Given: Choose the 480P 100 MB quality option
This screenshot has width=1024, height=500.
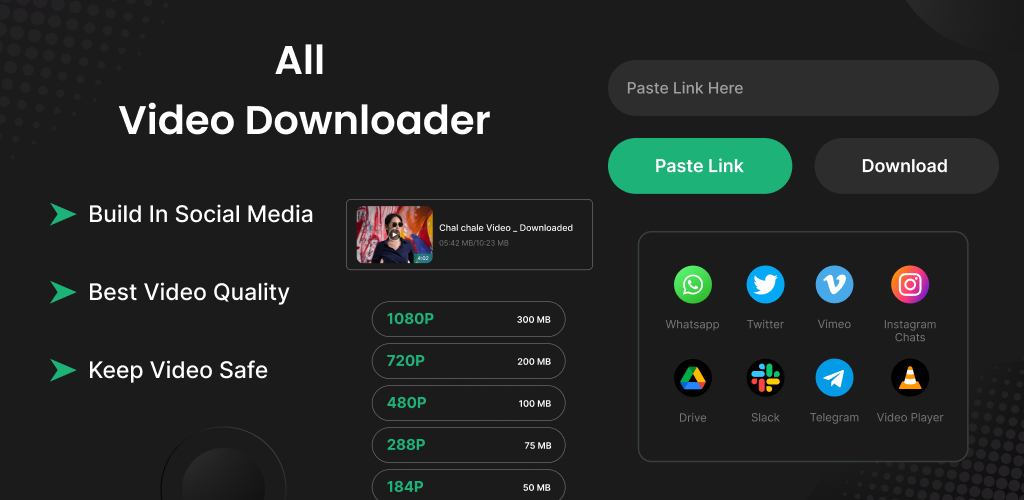Looking at the screenshot, I should point(468,403).
